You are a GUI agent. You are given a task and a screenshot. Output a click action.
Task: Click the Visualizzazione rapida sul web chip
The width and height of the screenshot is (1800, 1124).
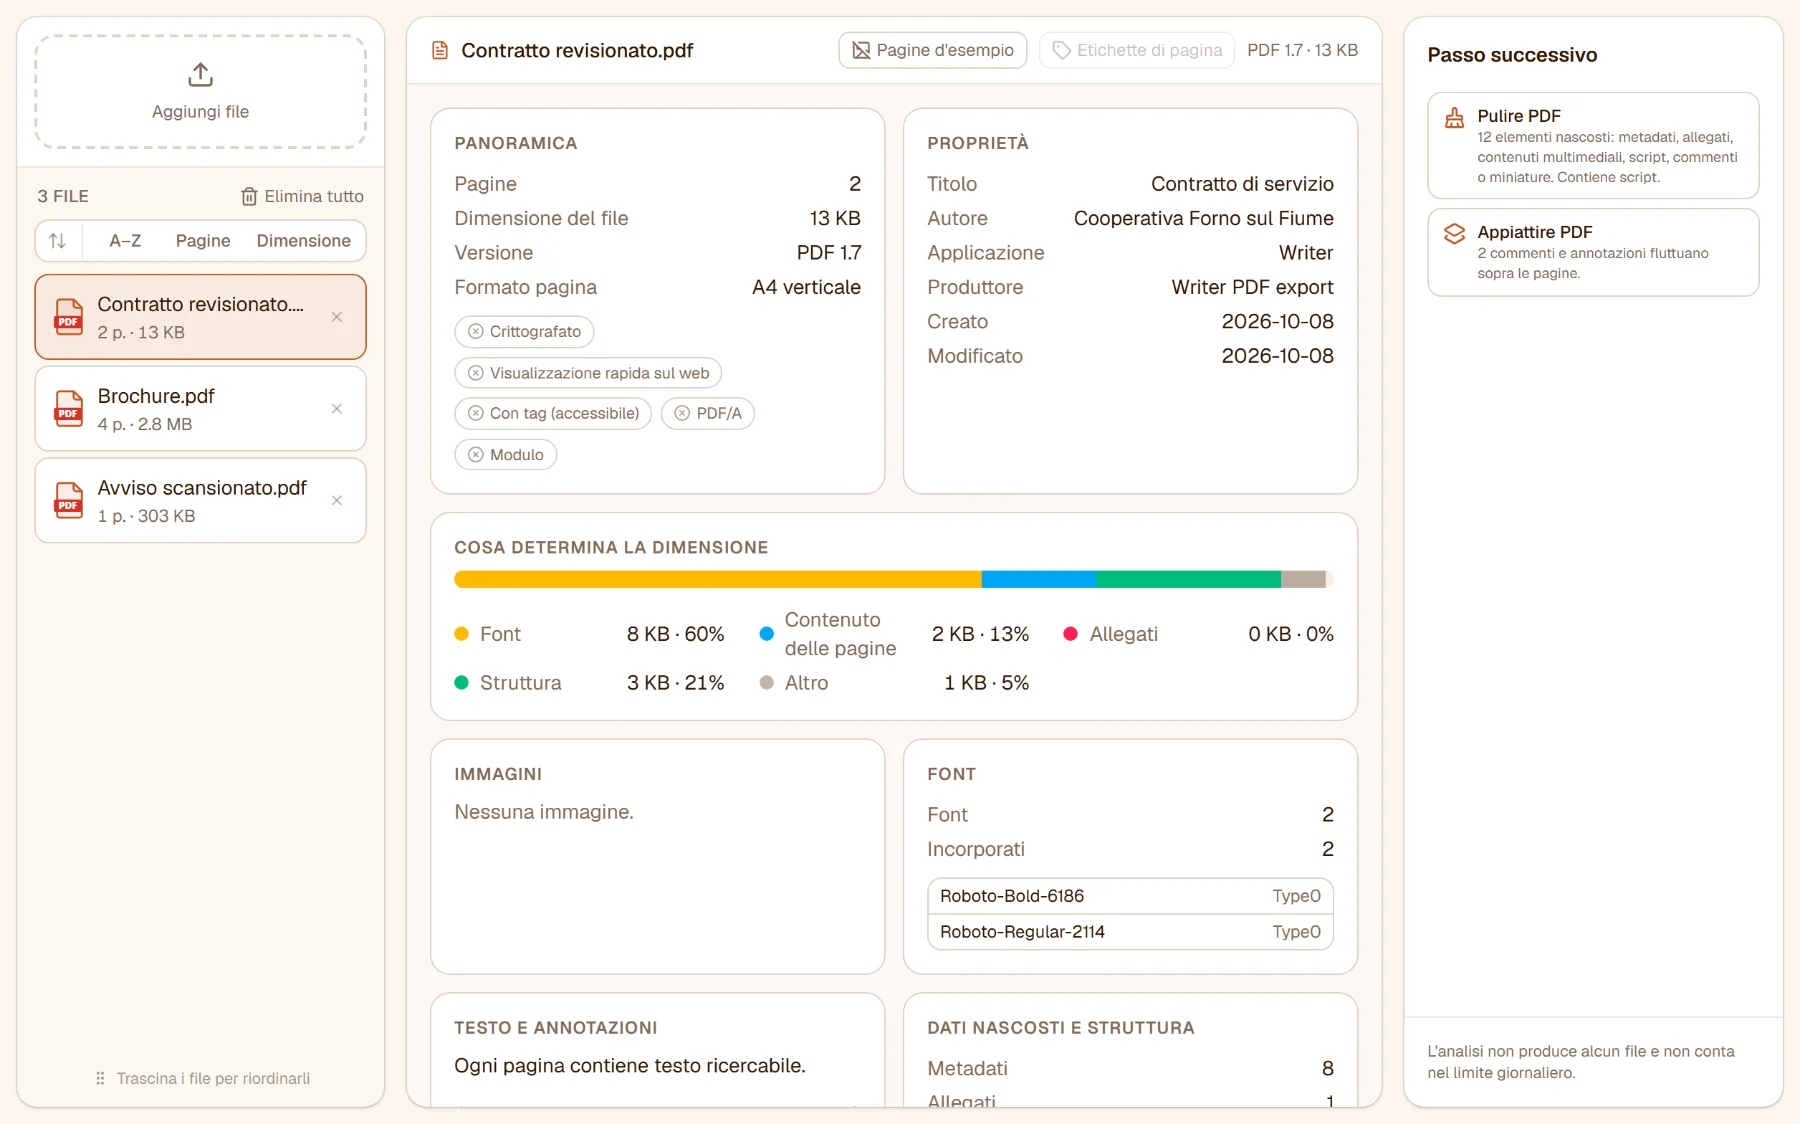tap(588, 373)
